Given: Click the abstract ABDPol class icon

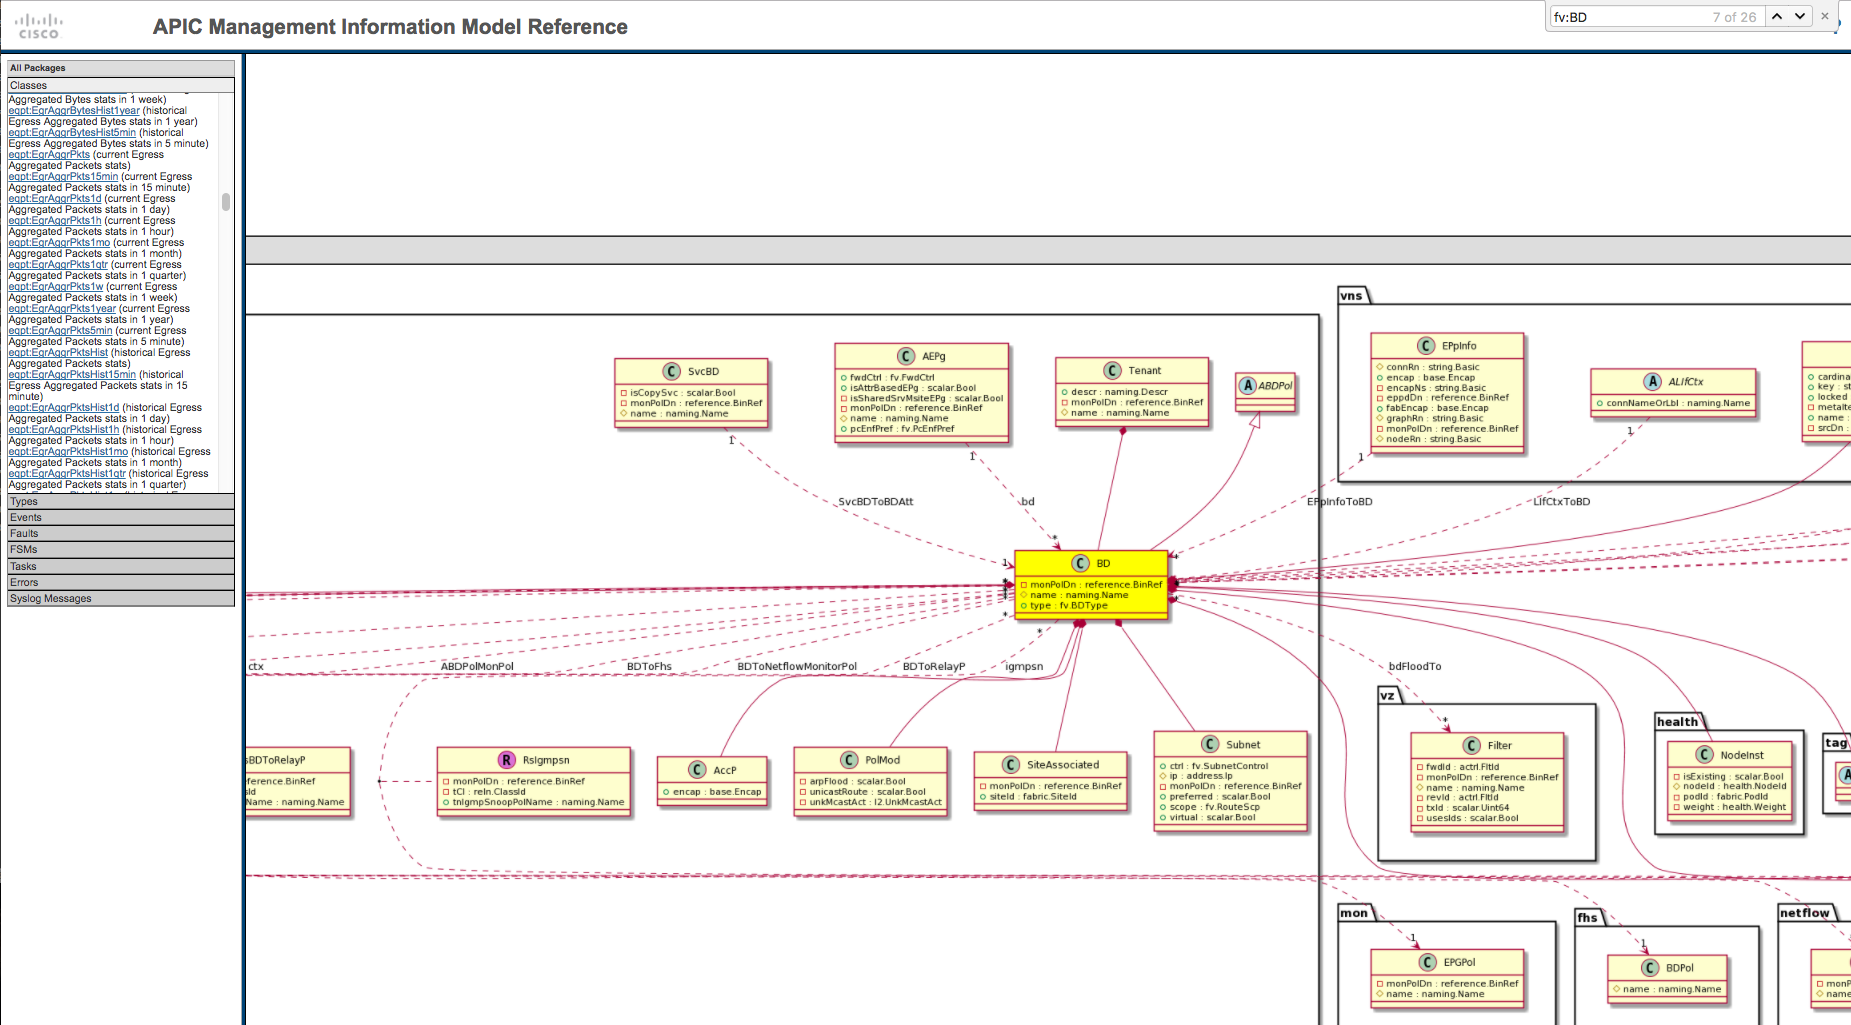Looking at the screenshot, I should (x=1247, y=384).
